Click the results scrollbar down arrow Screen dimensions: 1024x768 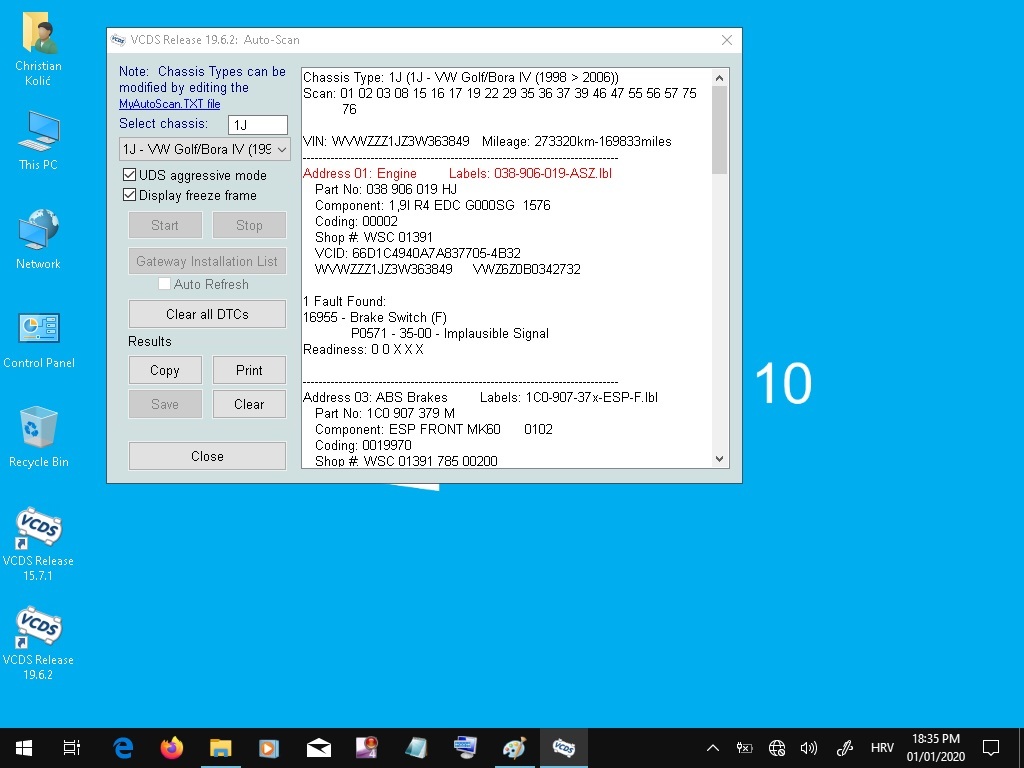click(719, 459)
